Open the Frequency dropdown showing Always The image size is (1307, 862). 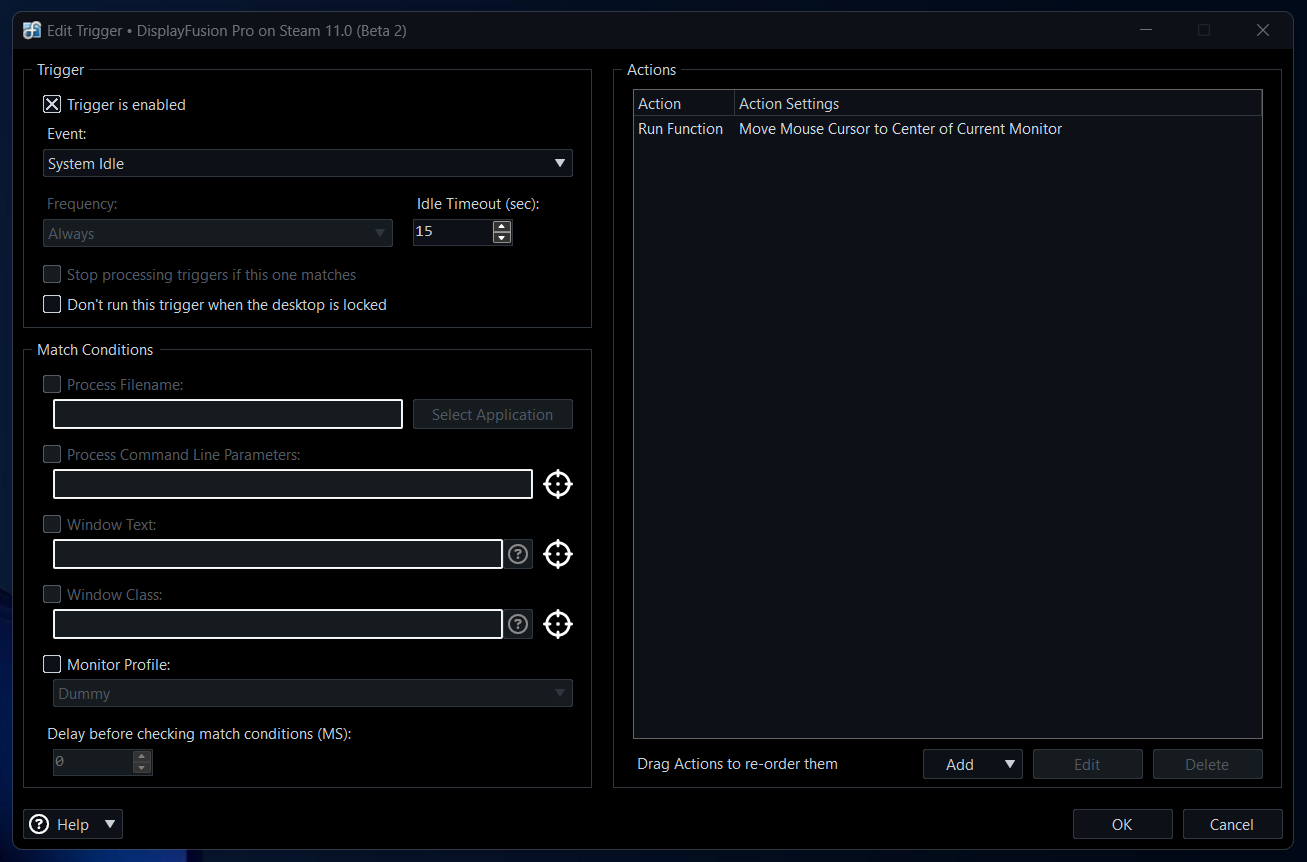218,233
